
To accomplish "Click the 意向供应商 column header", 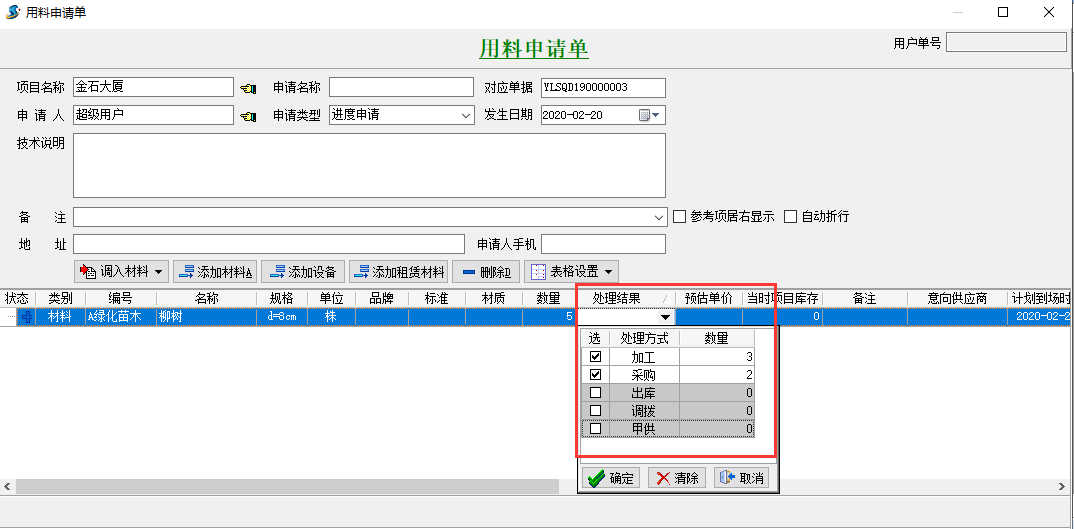I will (x=957, y=299).
